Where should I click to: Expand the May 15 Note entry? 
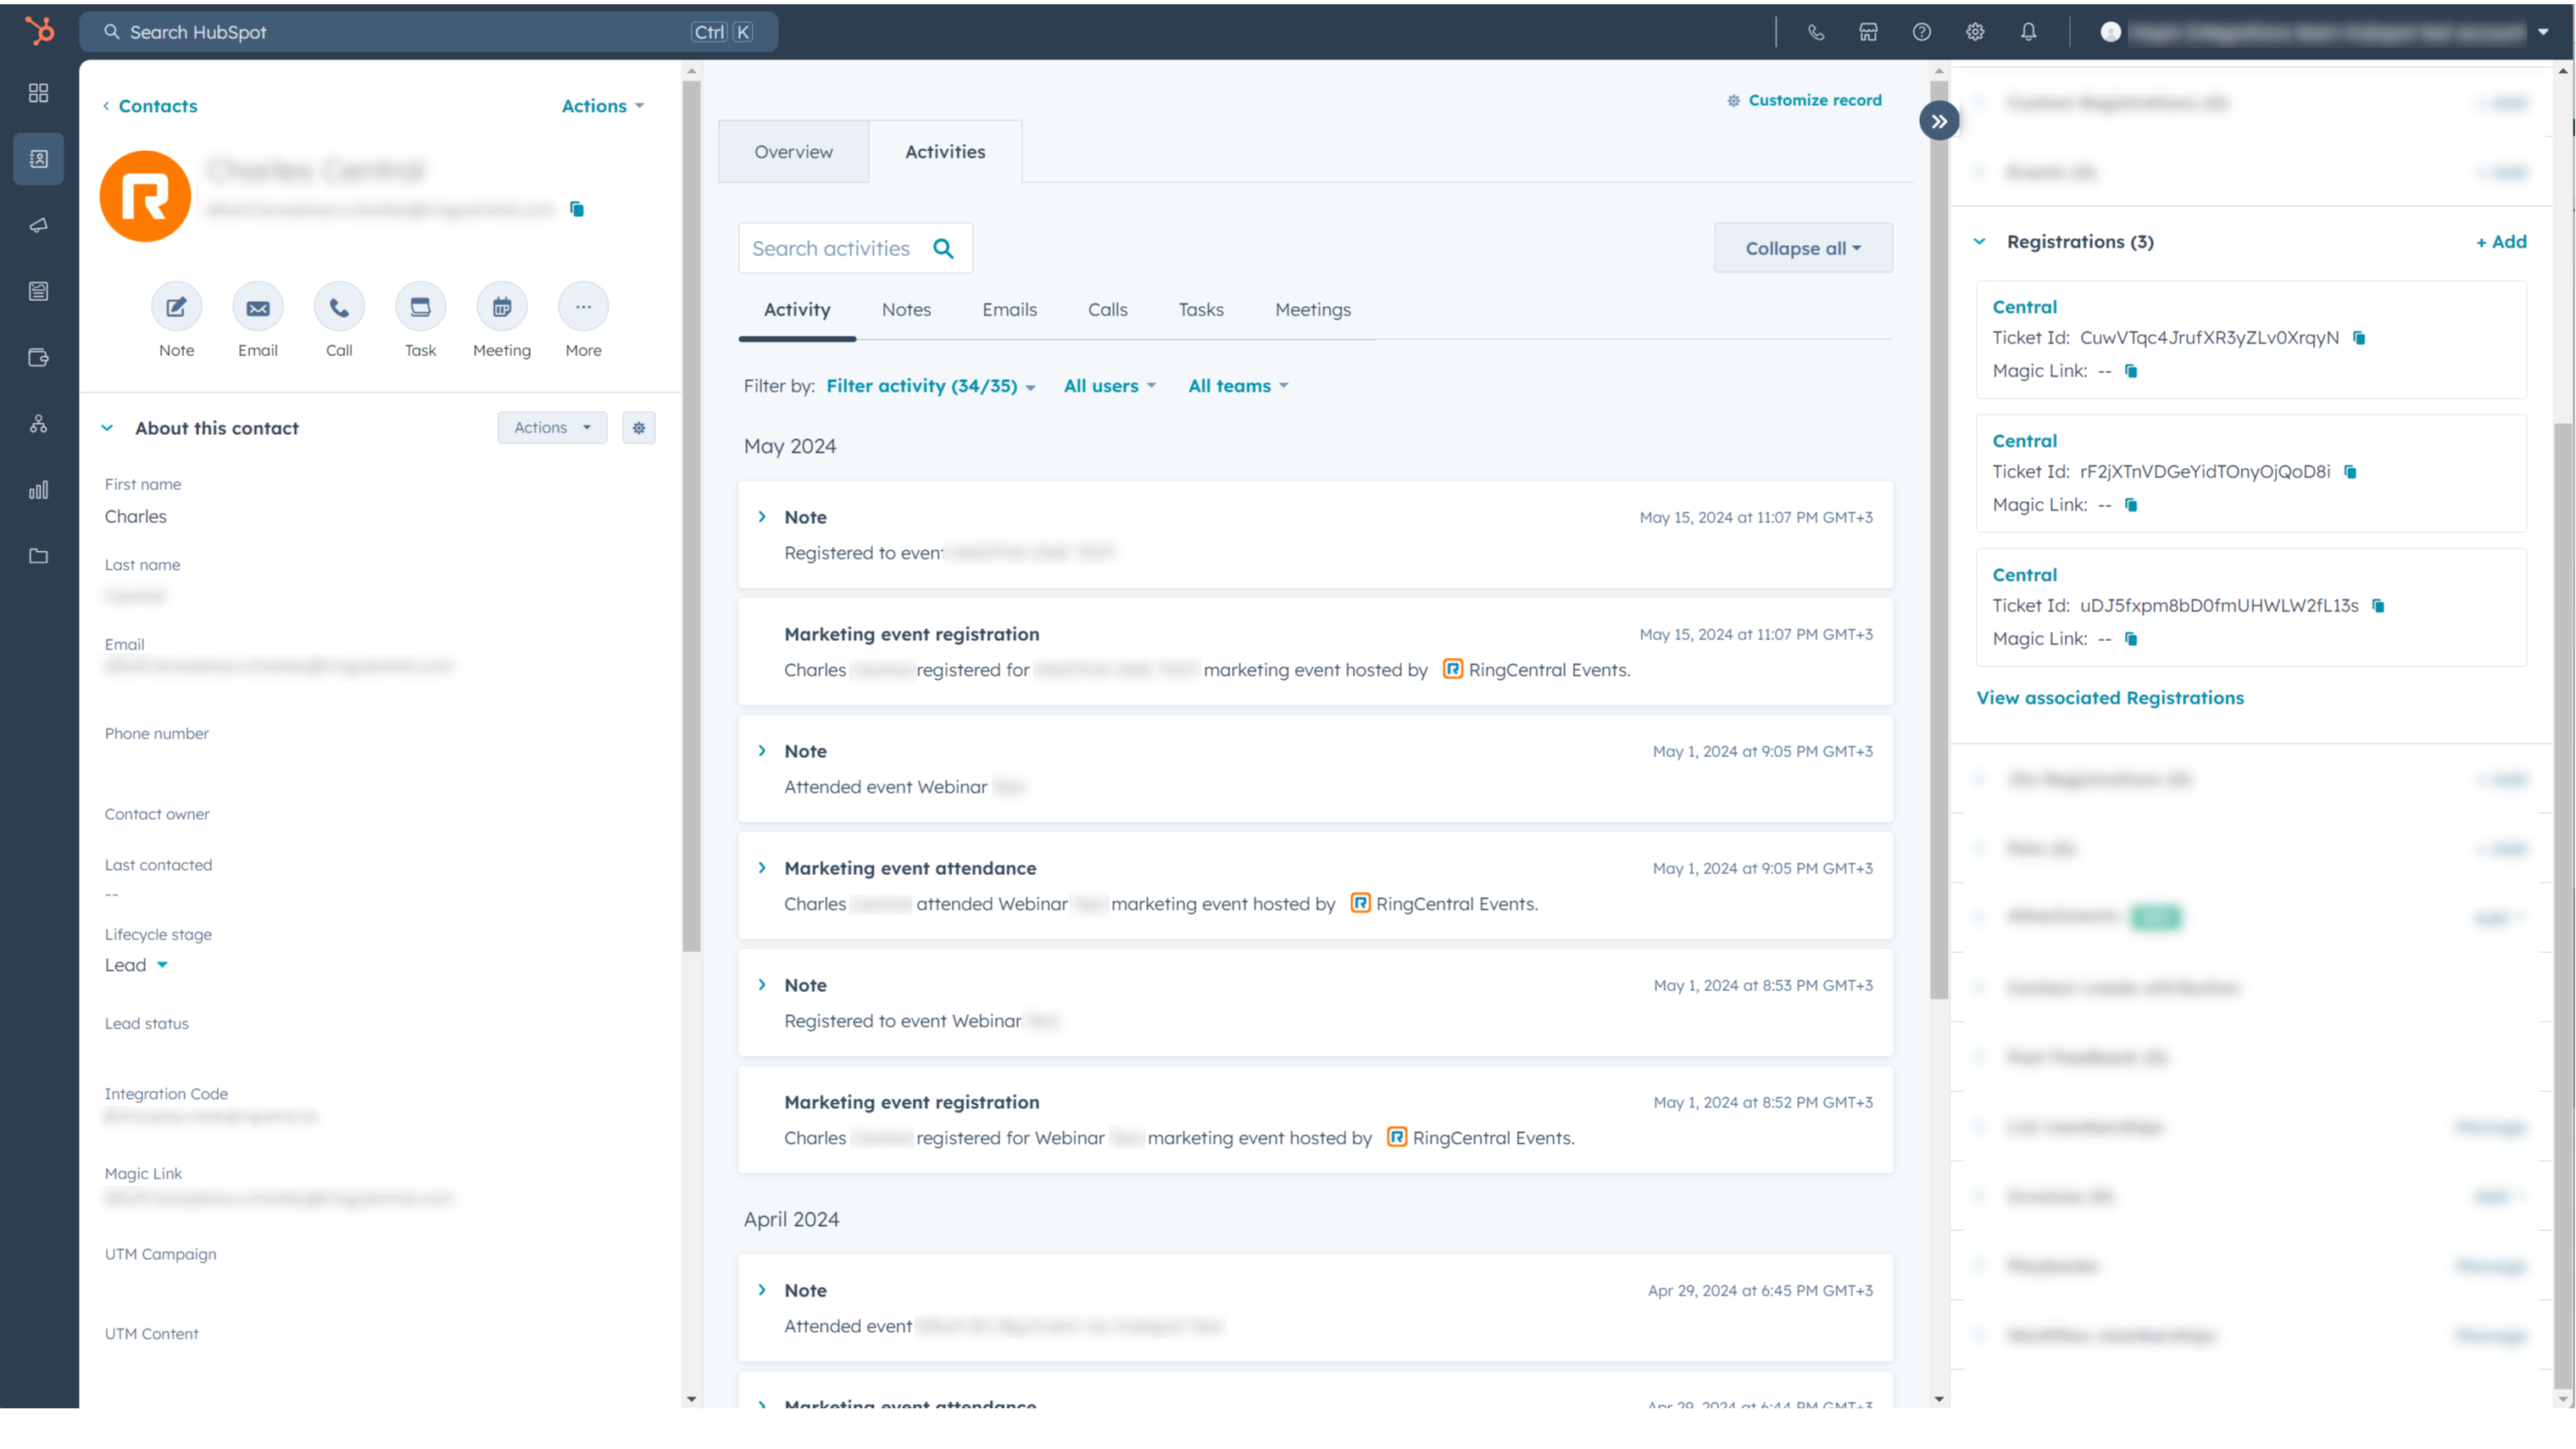point(762,517)
